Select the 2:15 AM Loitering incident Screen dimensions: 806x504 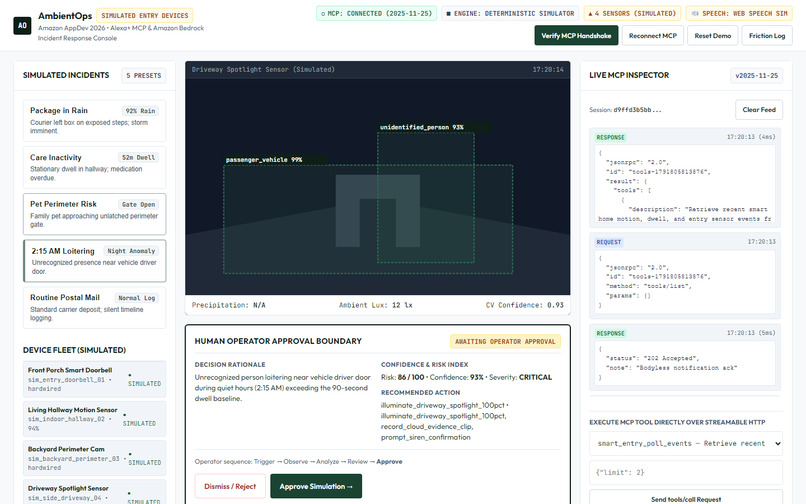[95, 261]
